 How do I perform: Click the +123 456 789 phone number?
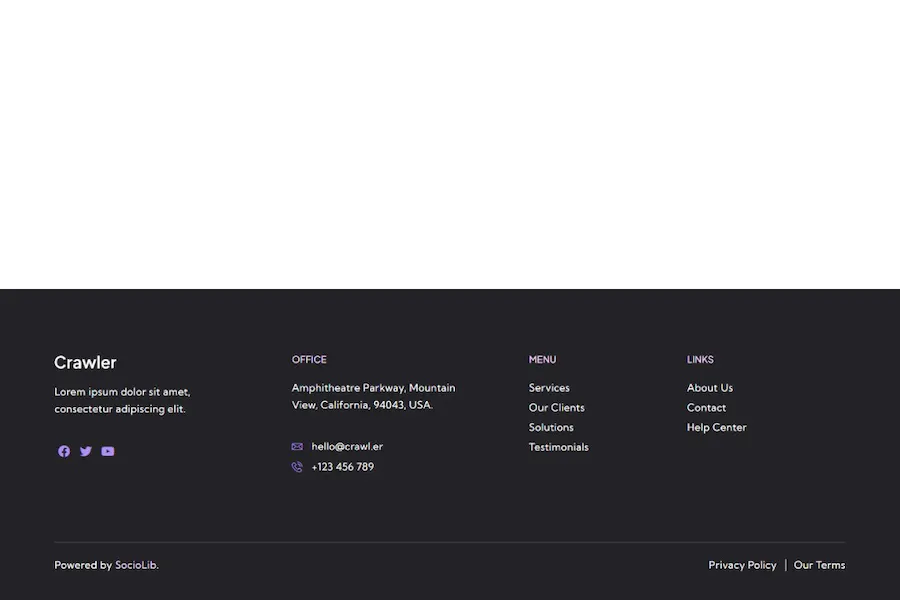tap(342, 467)
